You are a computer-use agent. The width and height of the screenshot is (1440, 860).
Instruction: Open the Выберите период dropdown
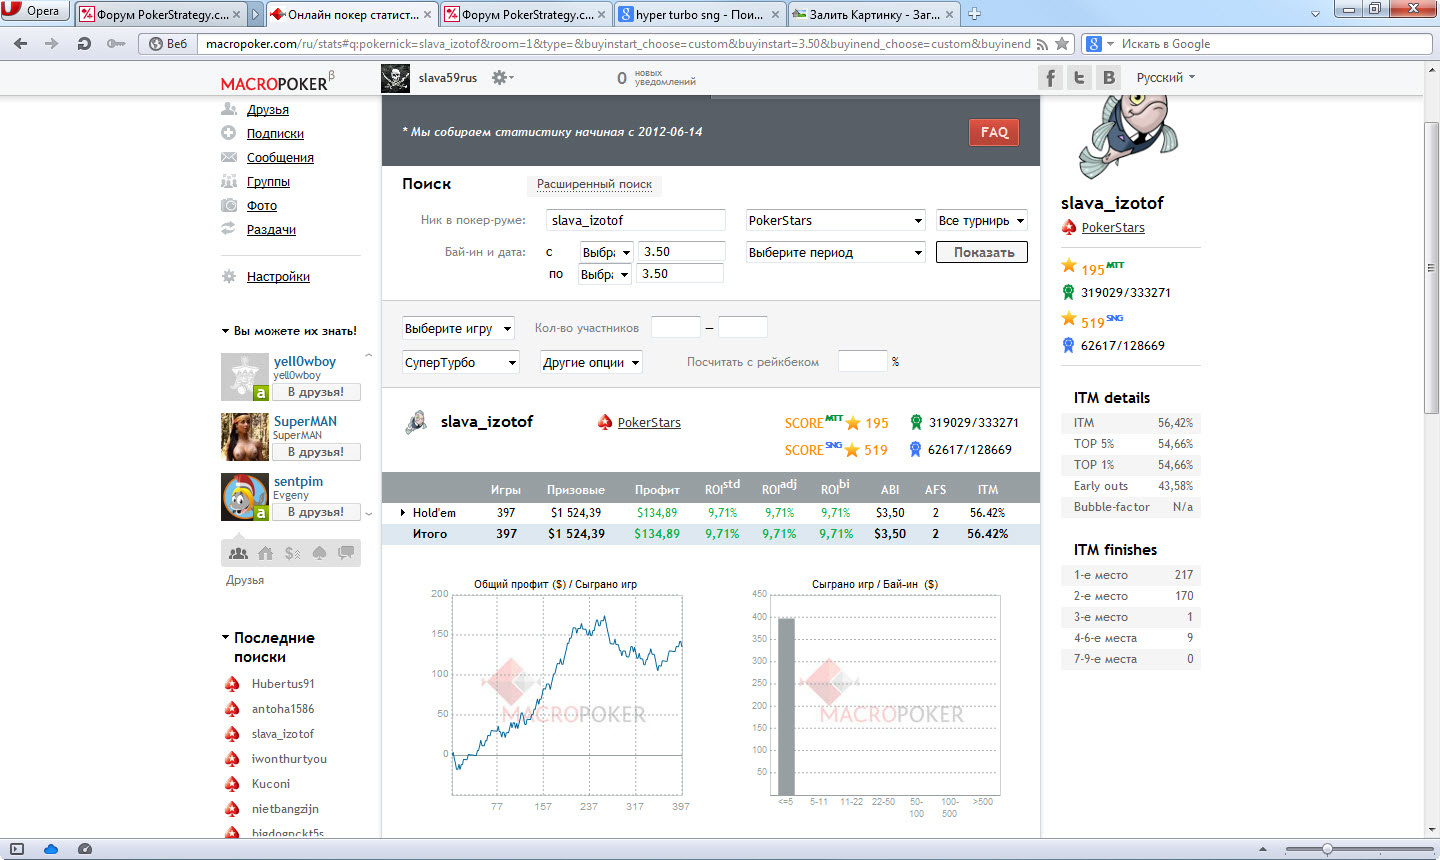pos(835,253)
